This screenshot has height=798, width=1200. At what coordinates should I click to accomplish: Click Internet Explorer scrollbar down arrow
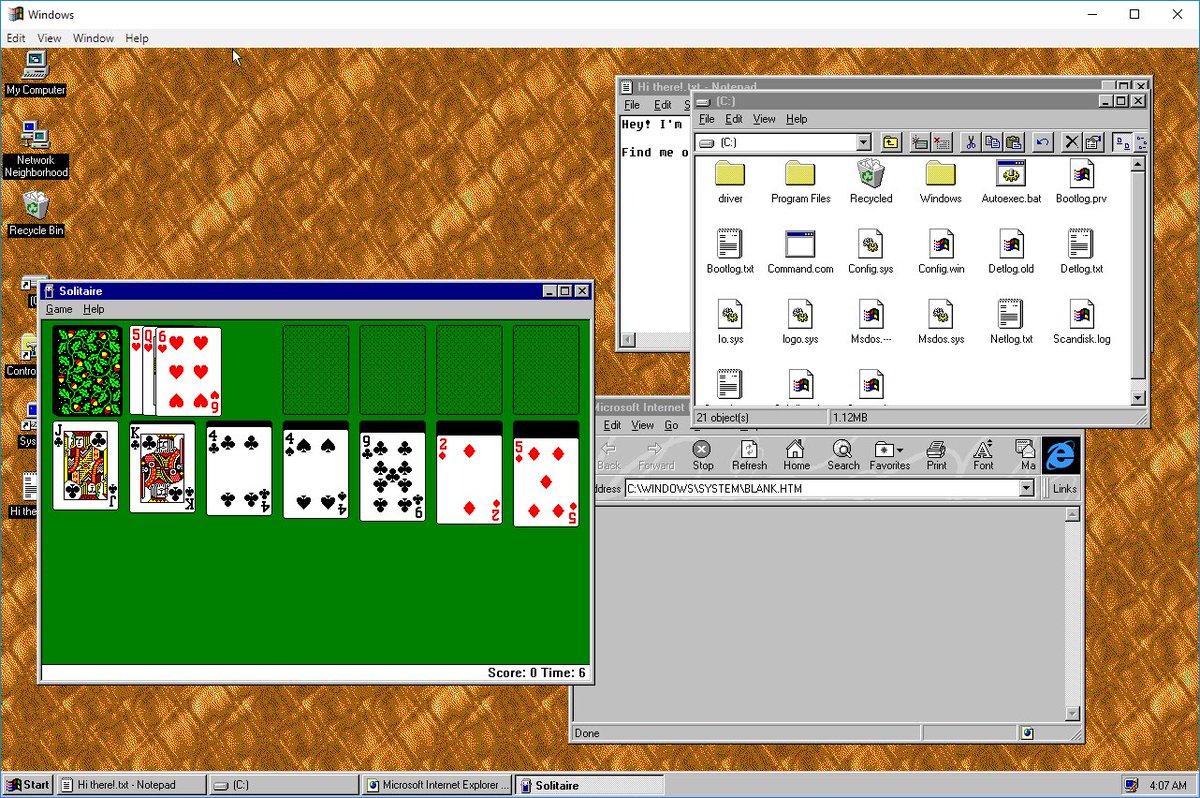[x=1072, y=714]
